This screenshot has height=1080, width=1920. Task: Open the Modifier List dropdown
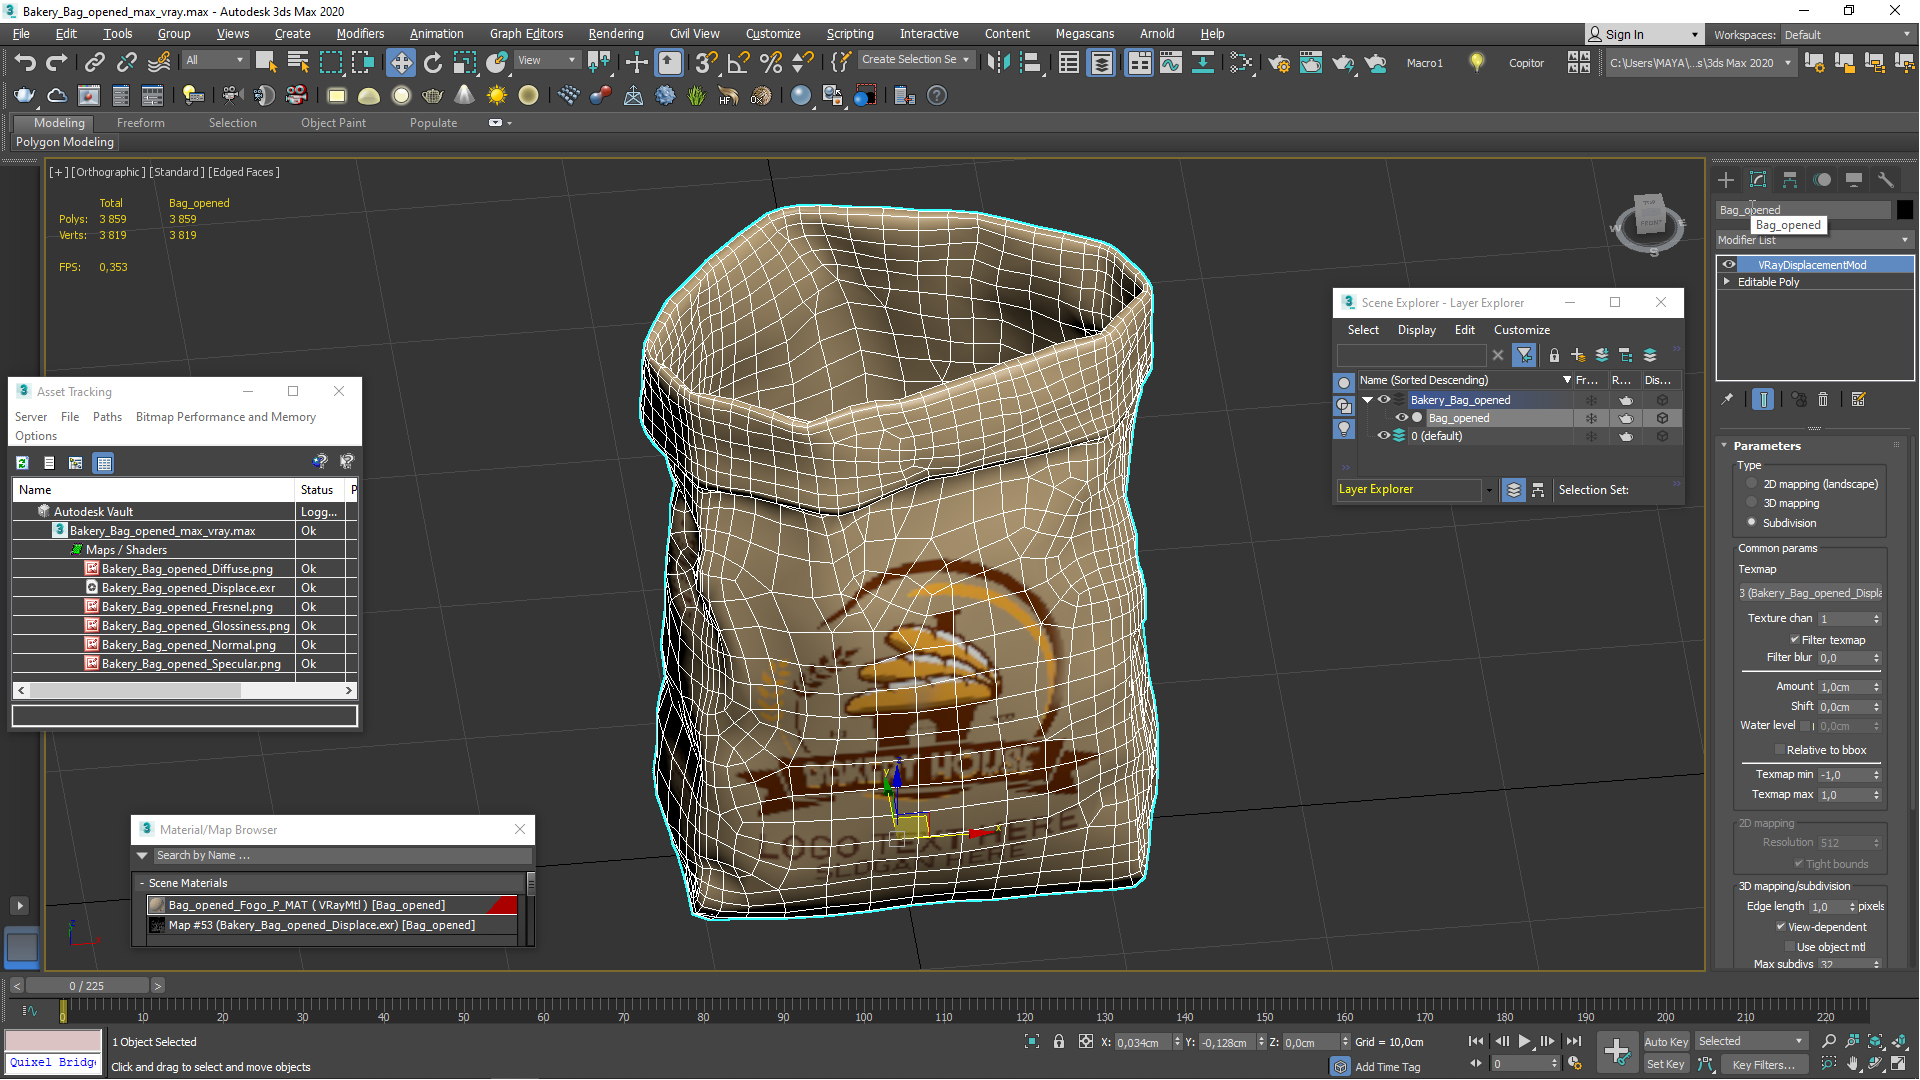[1813, 240]
